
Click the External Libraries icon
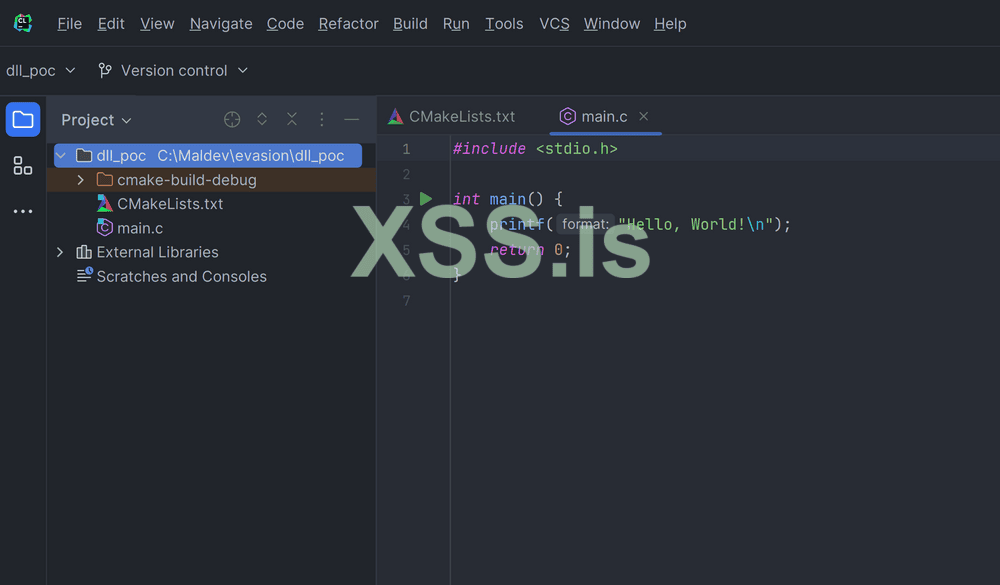click(x=84, y=252)
